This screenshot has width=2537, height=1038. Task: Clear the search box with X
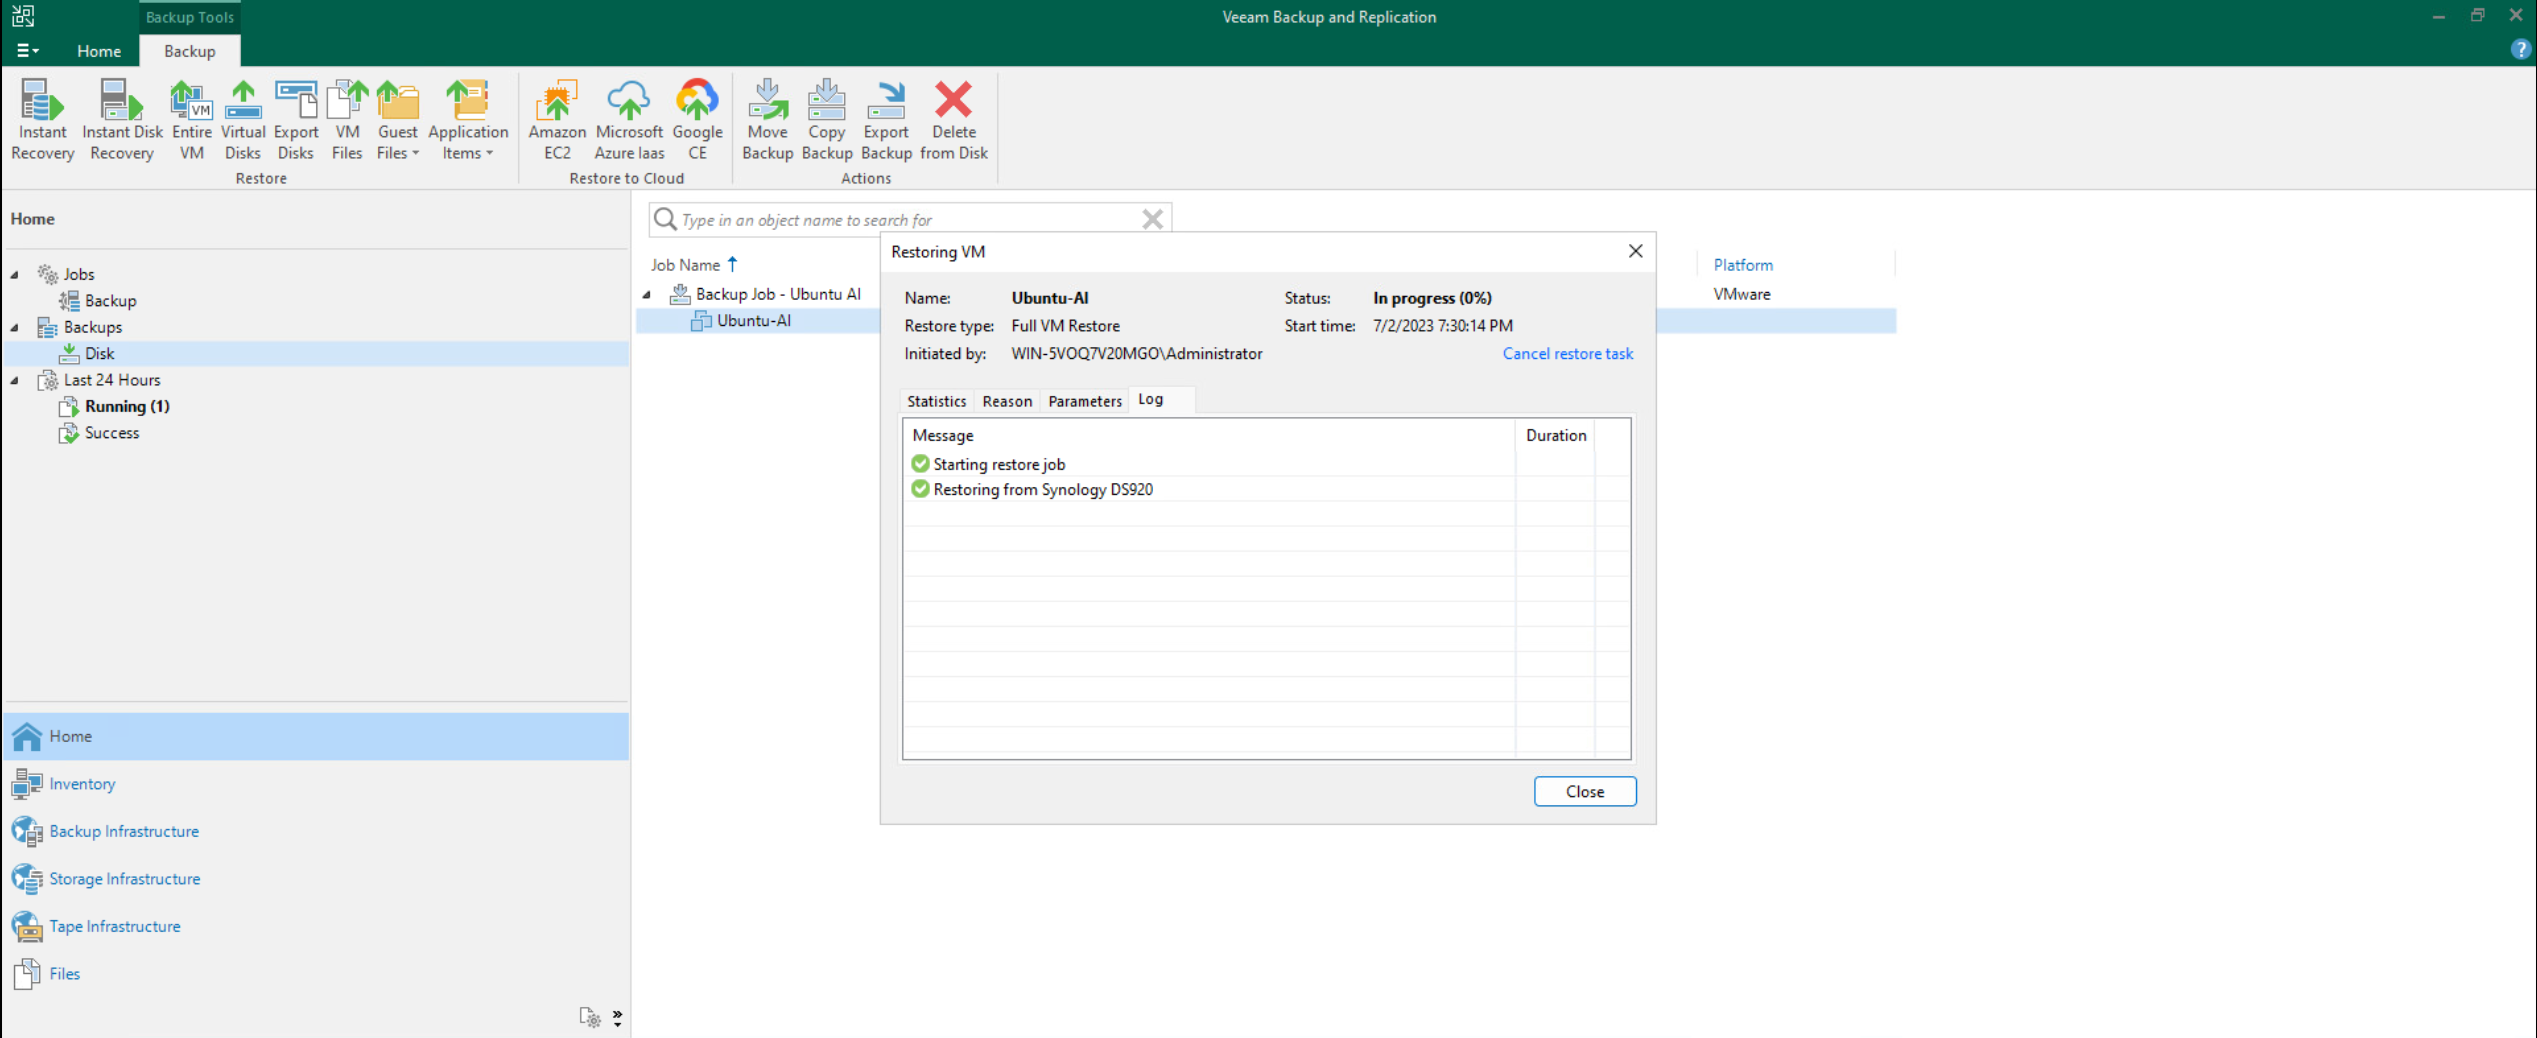[1152, 219]
